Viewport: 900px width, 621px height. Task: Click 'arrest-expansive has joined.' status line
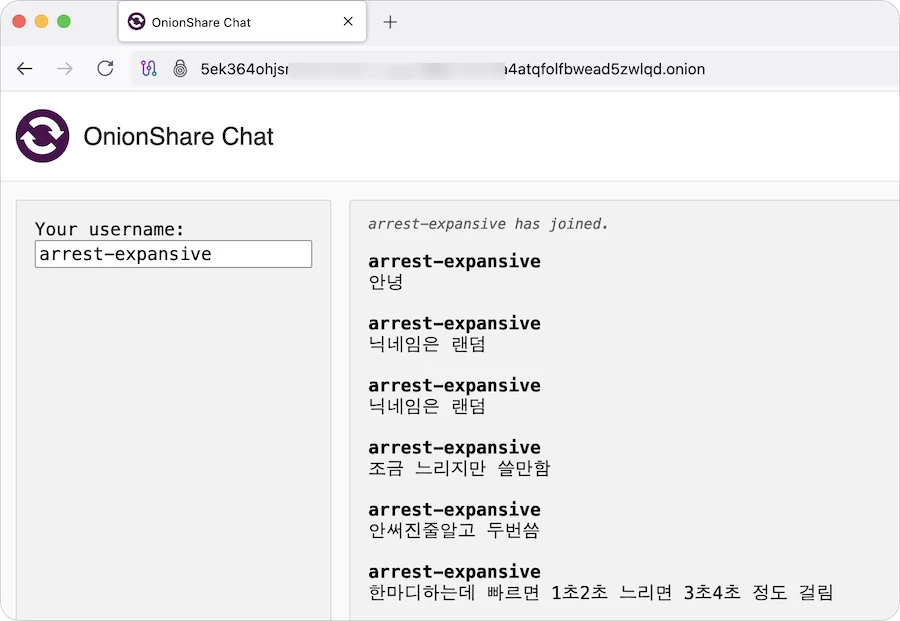[x=488, y=224]
